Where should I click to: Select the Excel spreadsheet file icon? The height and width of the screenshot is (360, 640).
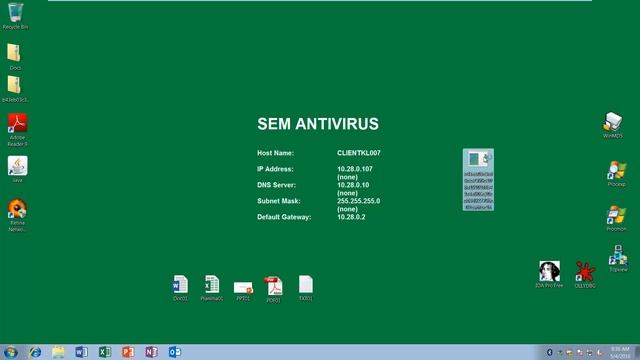(x=212, y=288)
